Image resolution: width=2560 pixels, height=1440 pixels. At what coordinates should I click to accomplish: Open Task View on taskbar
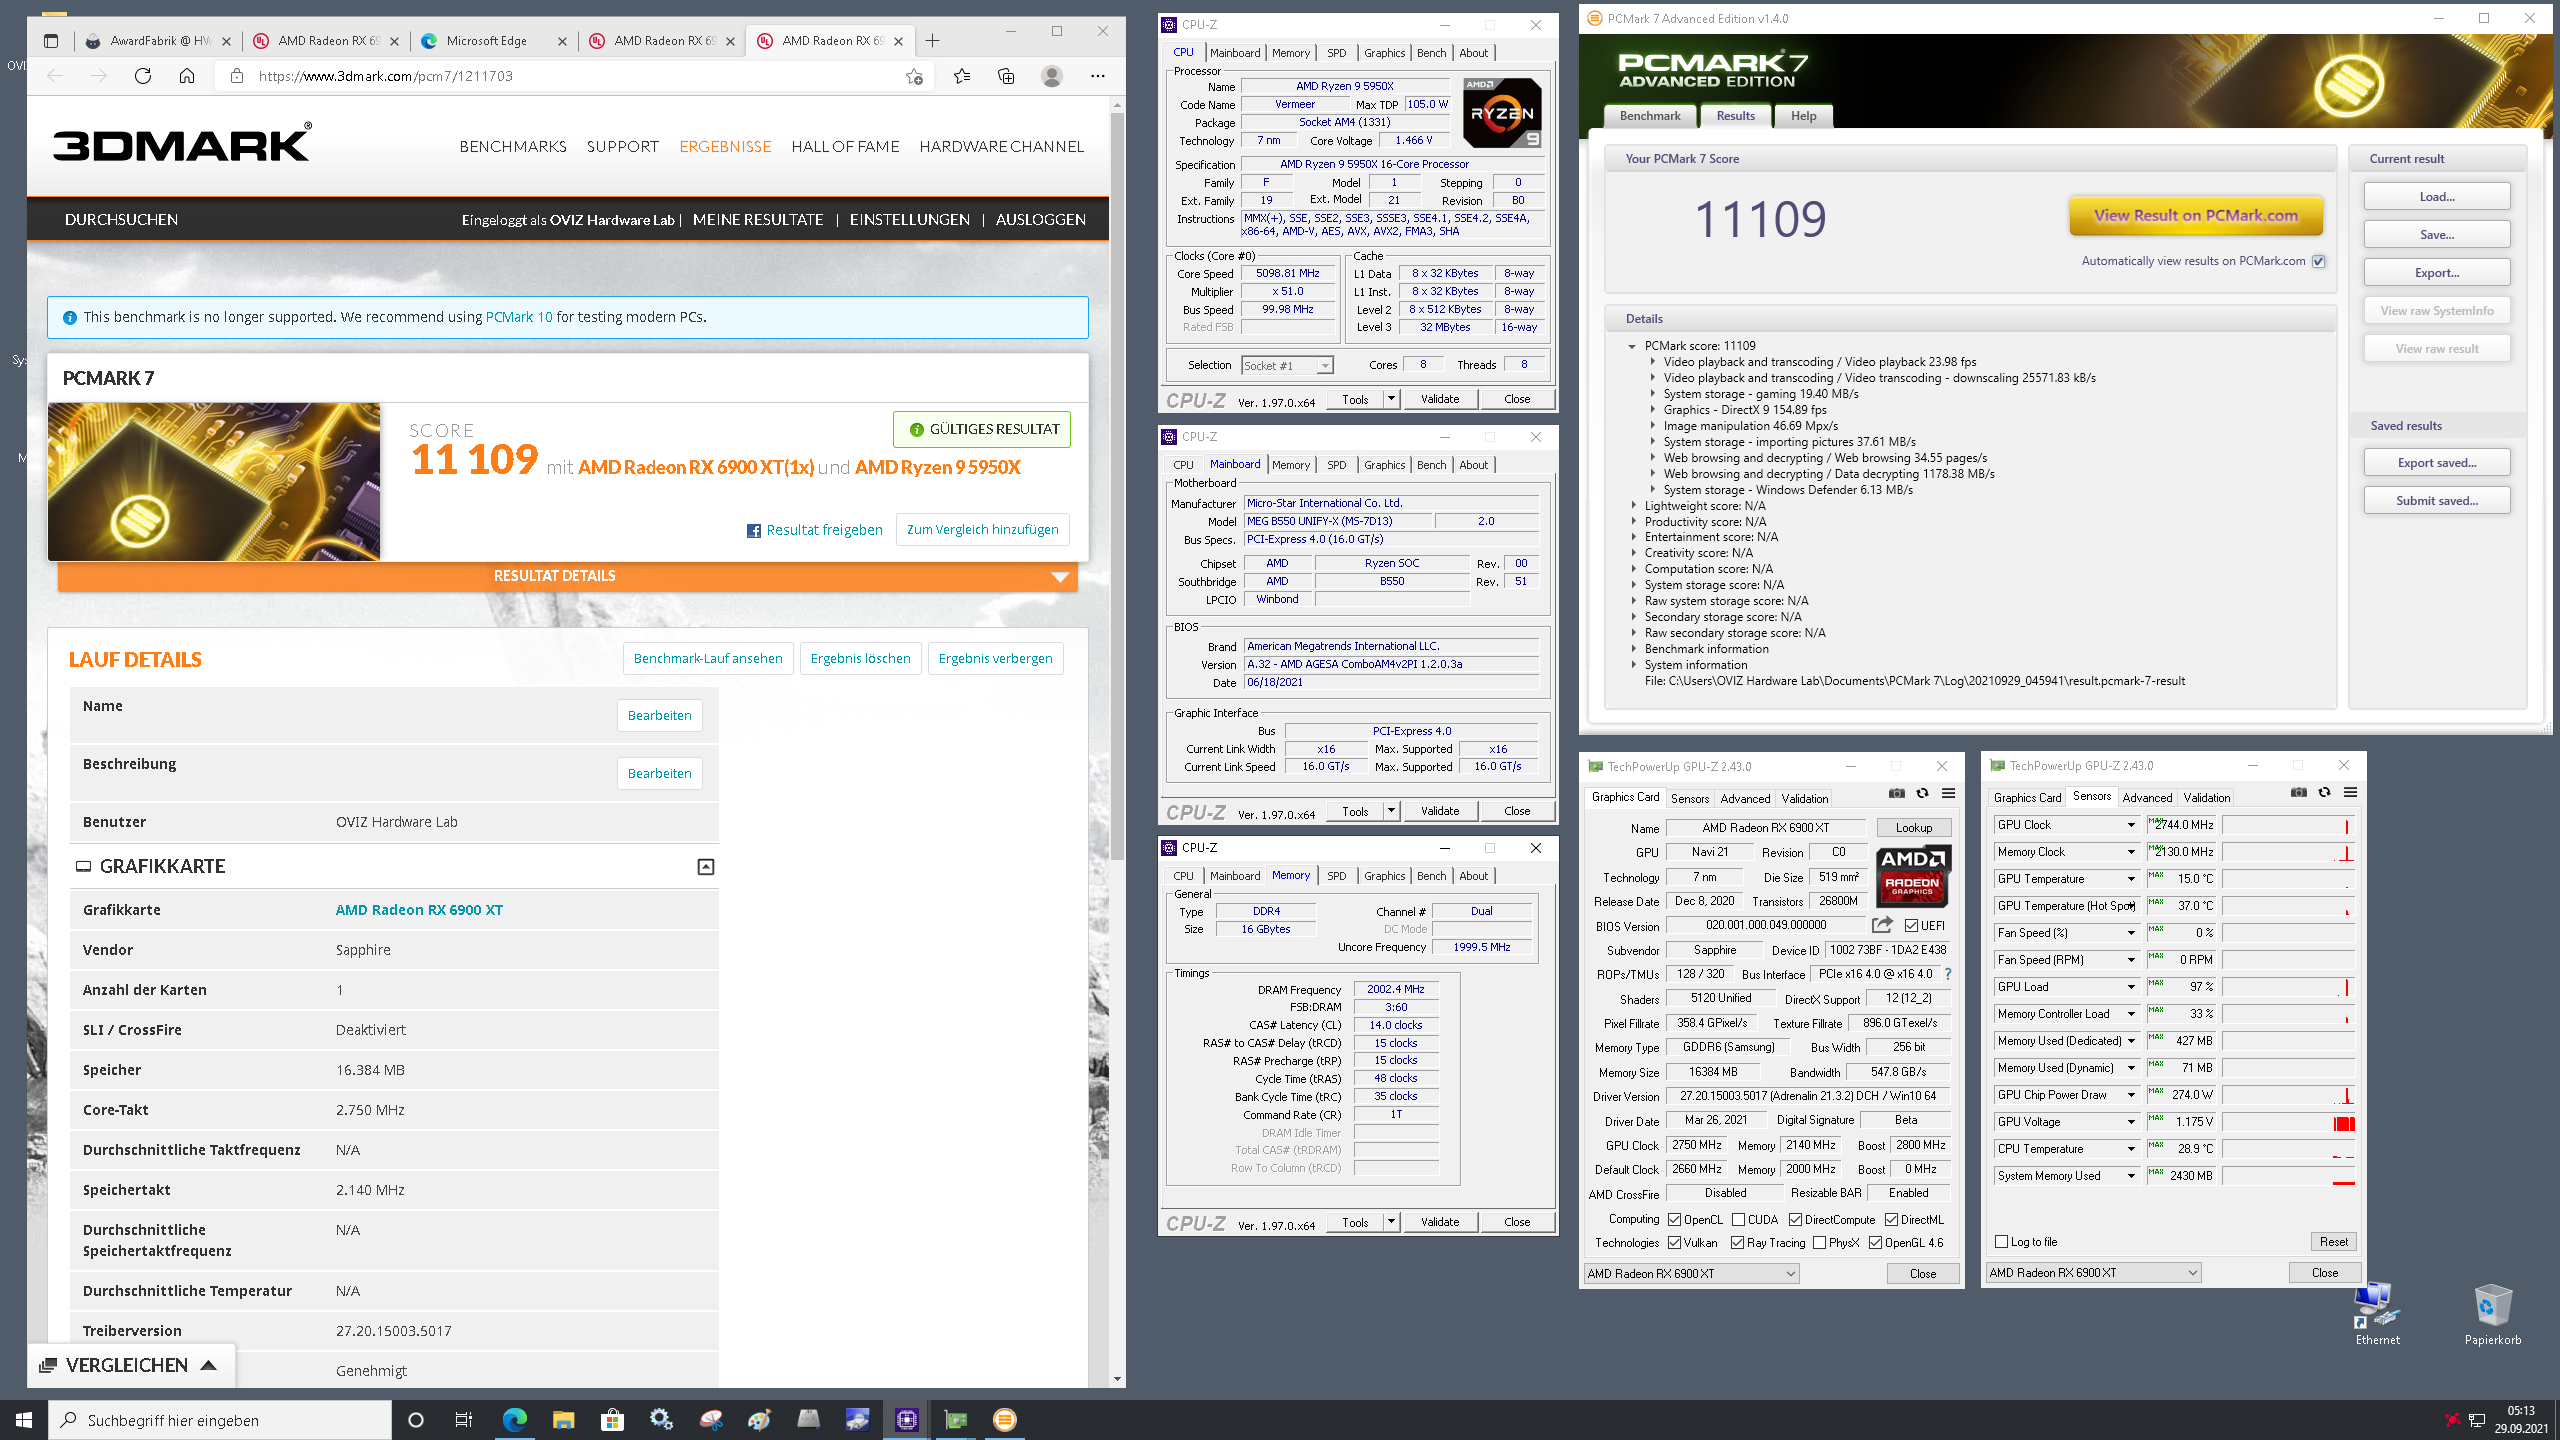pyautogui.click(x=463, y=1420)
